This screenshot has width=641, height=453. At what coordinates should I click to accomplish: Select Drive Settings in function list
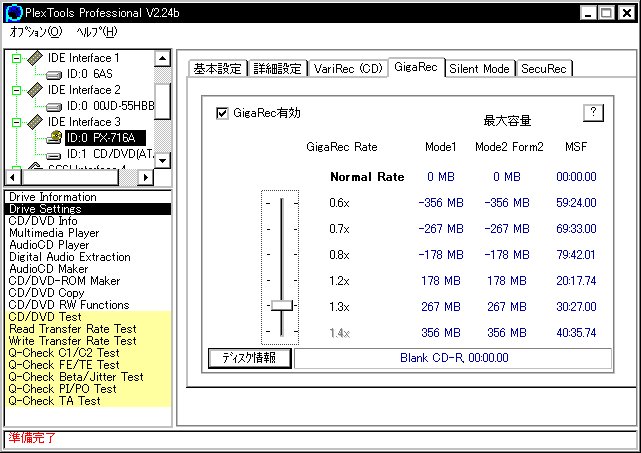tap(87, 209)
